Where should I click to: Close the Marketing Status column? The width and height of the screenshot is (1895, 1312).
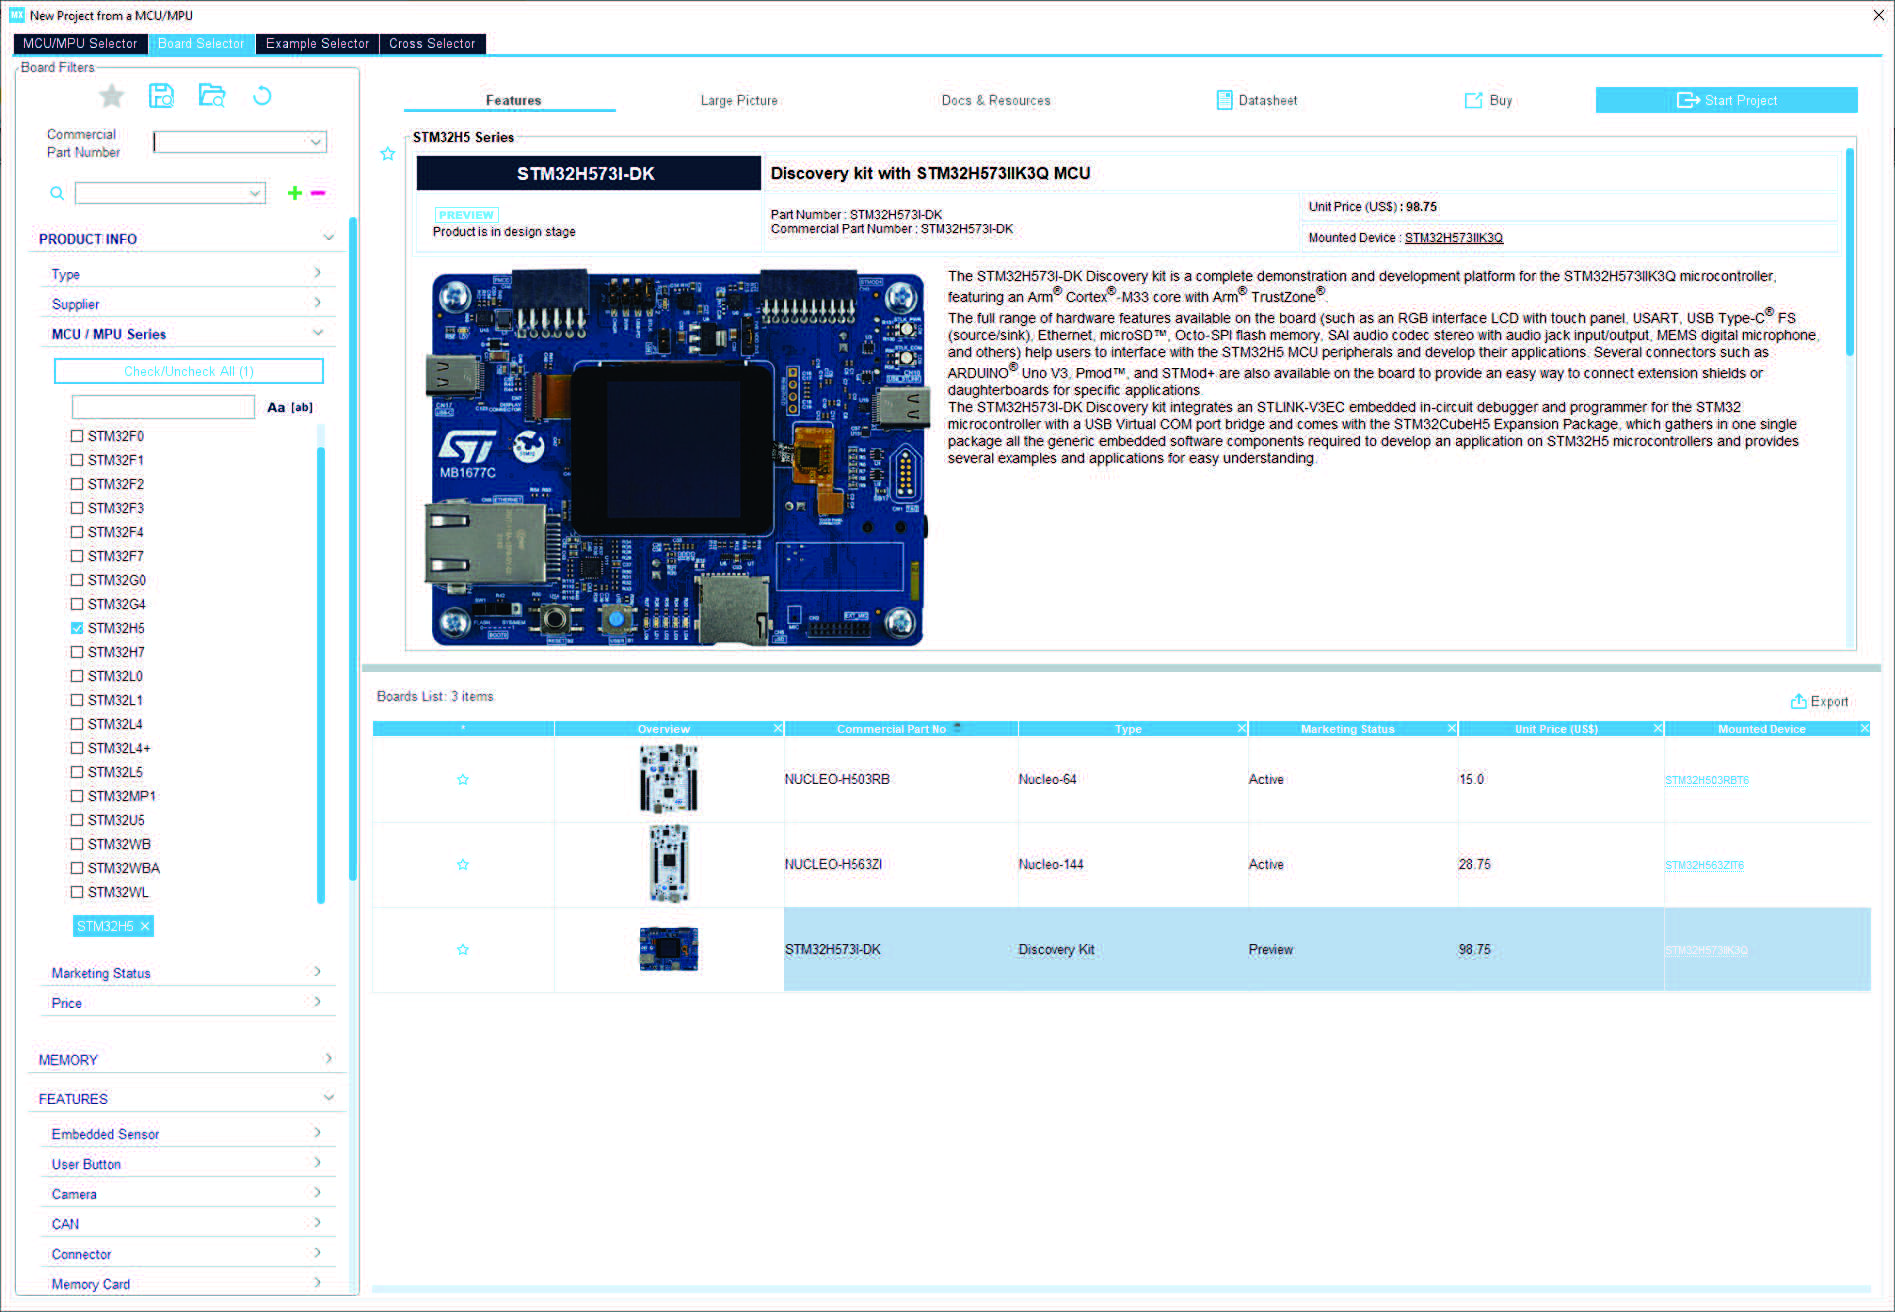1452,729
